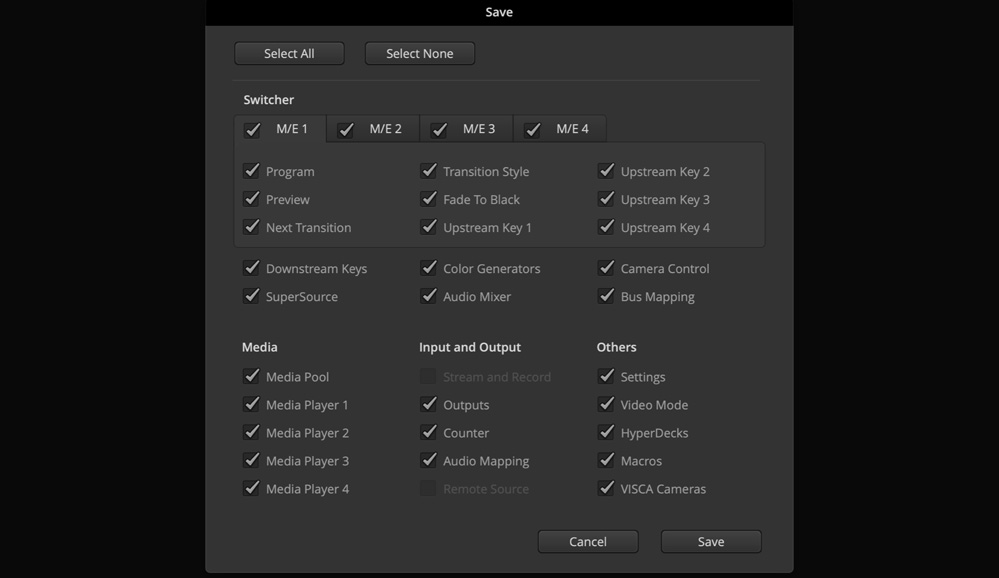Confirm with the Save button
999x578 pixels.
(x=710, y=542)
